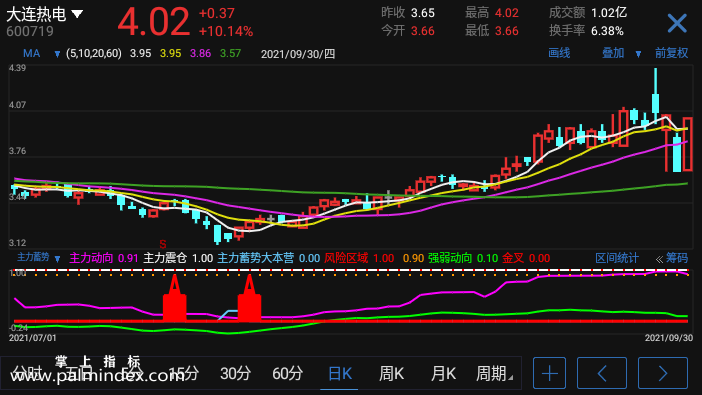The height and width of the screenshot is (395, 702).
Task: Click the start date 2021/07/01 label
Action: tap(33, 338)
